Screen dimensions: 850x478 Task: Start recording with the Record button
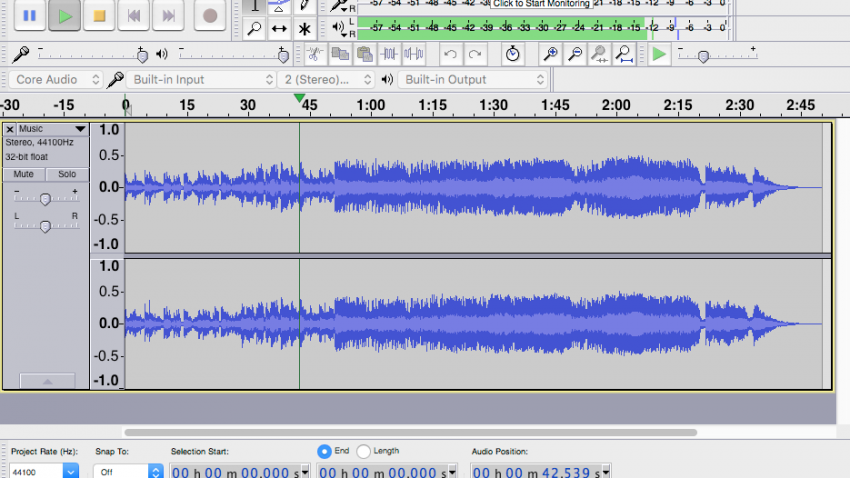210,16
